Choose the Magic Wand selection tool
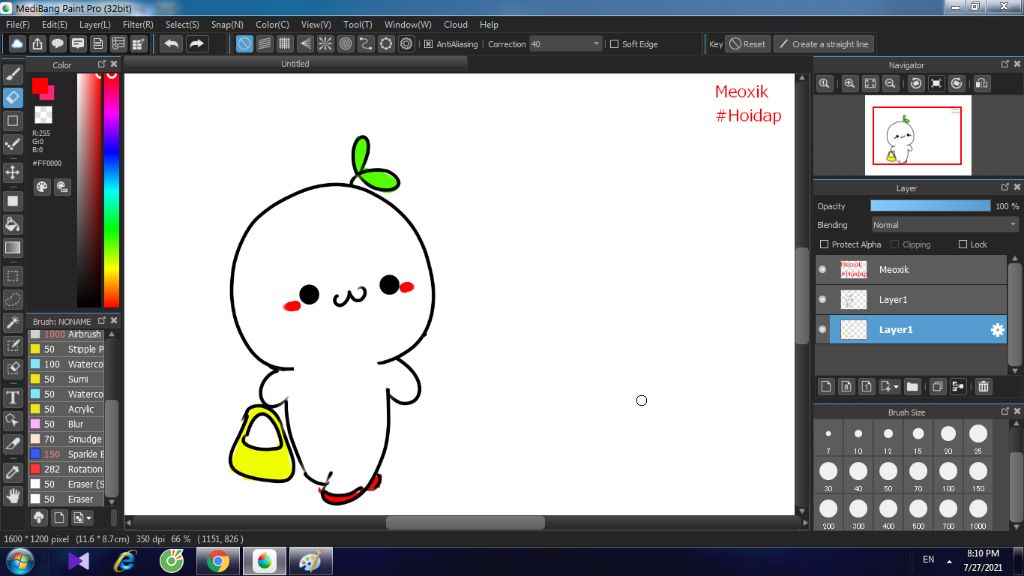The image size is (1024, 576). (13, 322)
